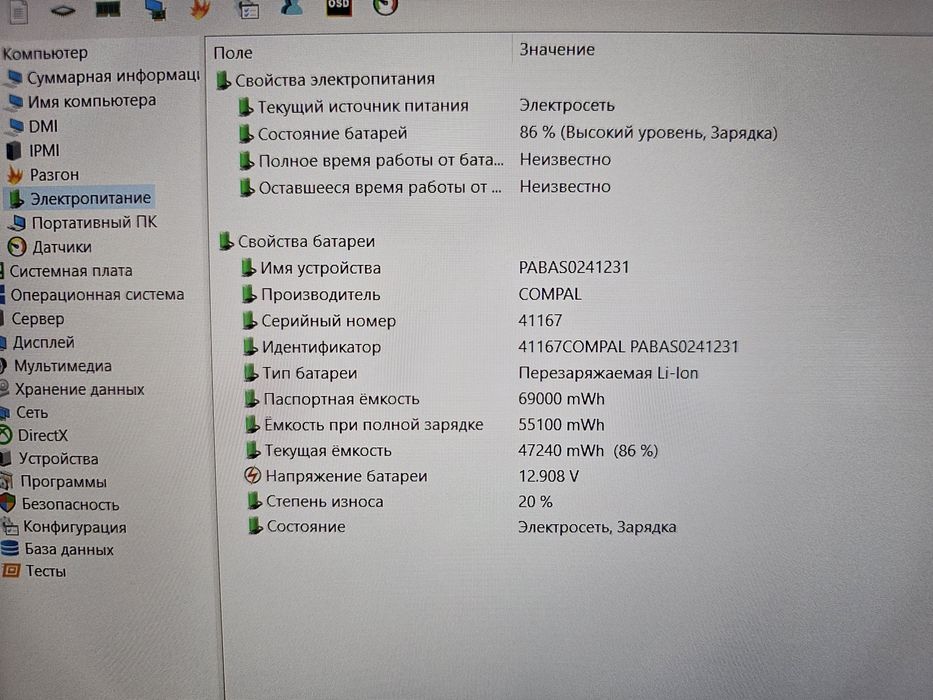Expand Сервер category
The image size is (933, 700).
pos(32,319)
